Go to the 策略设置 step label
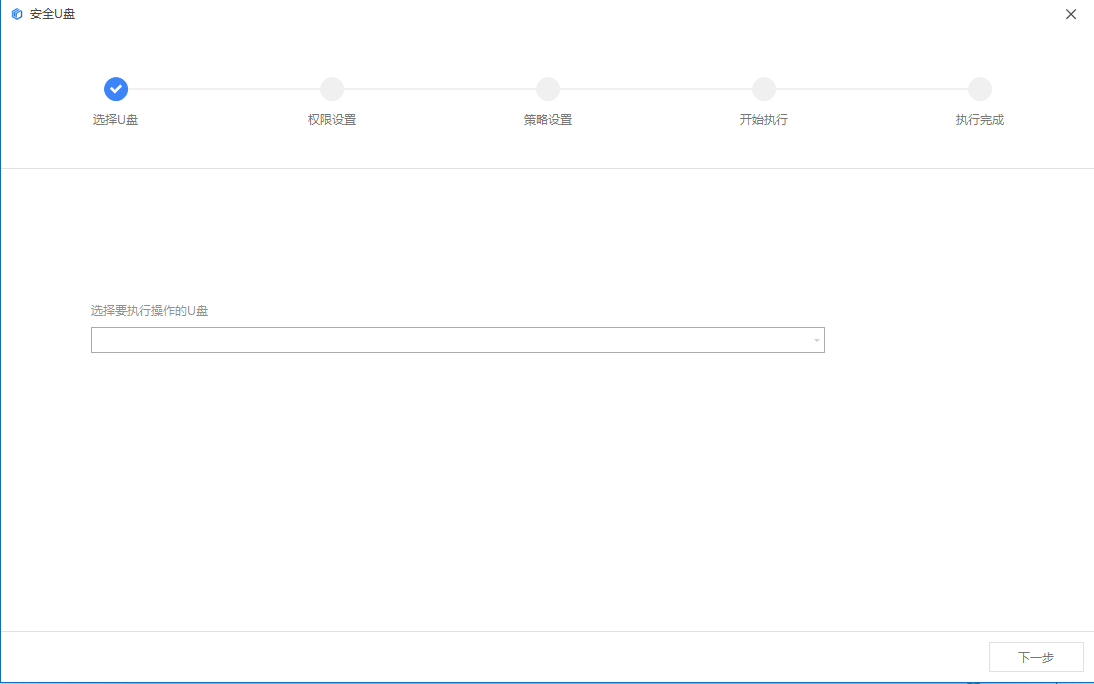The width and height of the screenshot is (1094, 684). coord(548,120)
